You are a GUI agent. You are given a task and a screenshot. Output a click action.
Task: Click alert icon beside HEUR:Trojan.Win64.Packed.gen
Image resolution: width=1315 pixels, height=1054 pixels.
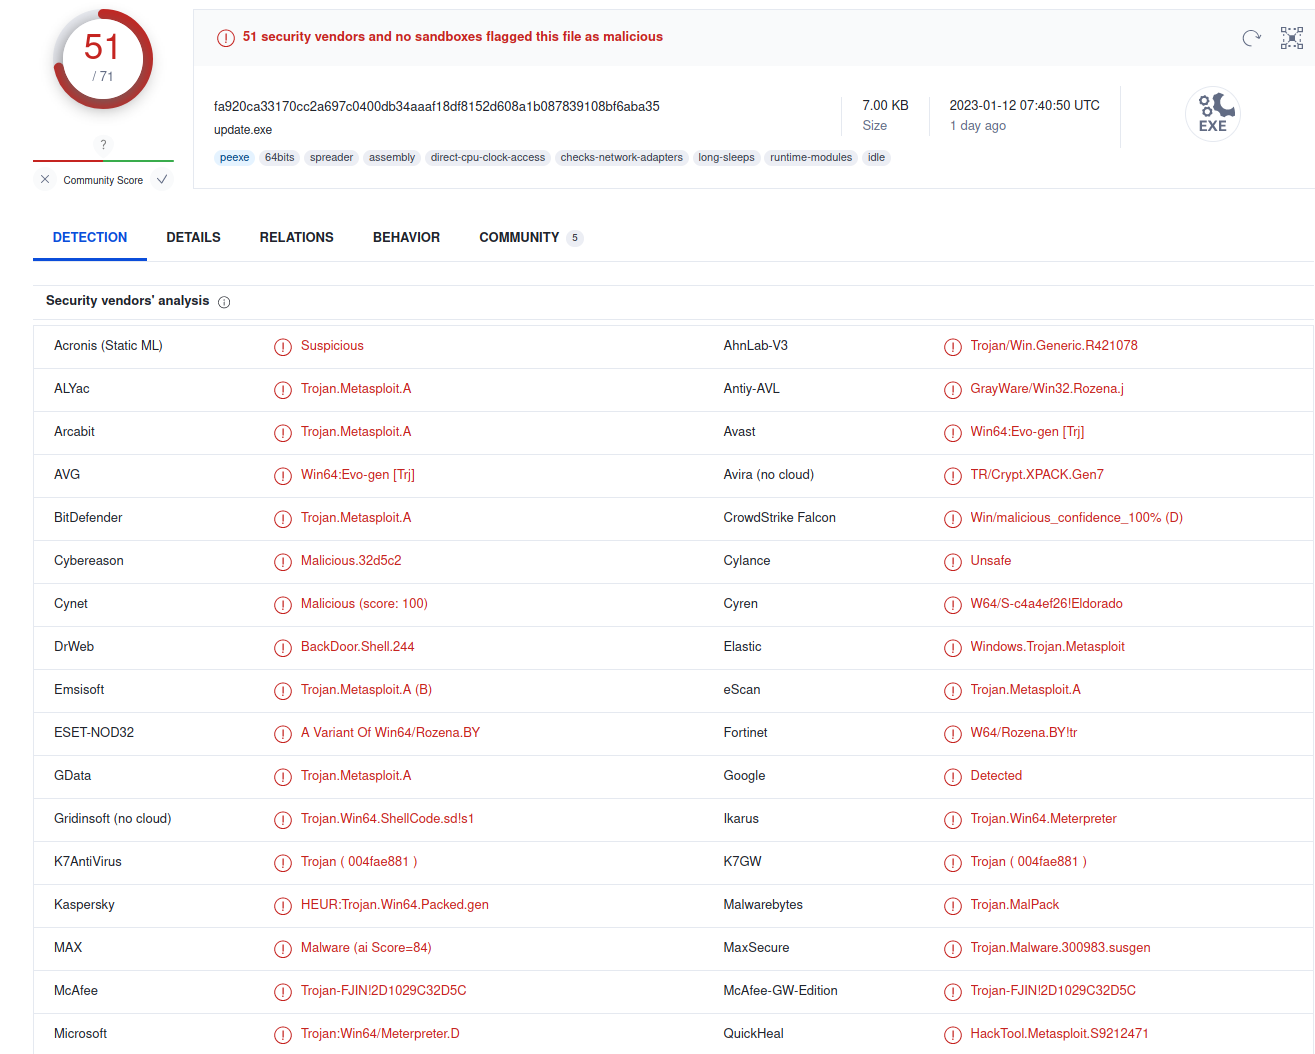point(283,906)
